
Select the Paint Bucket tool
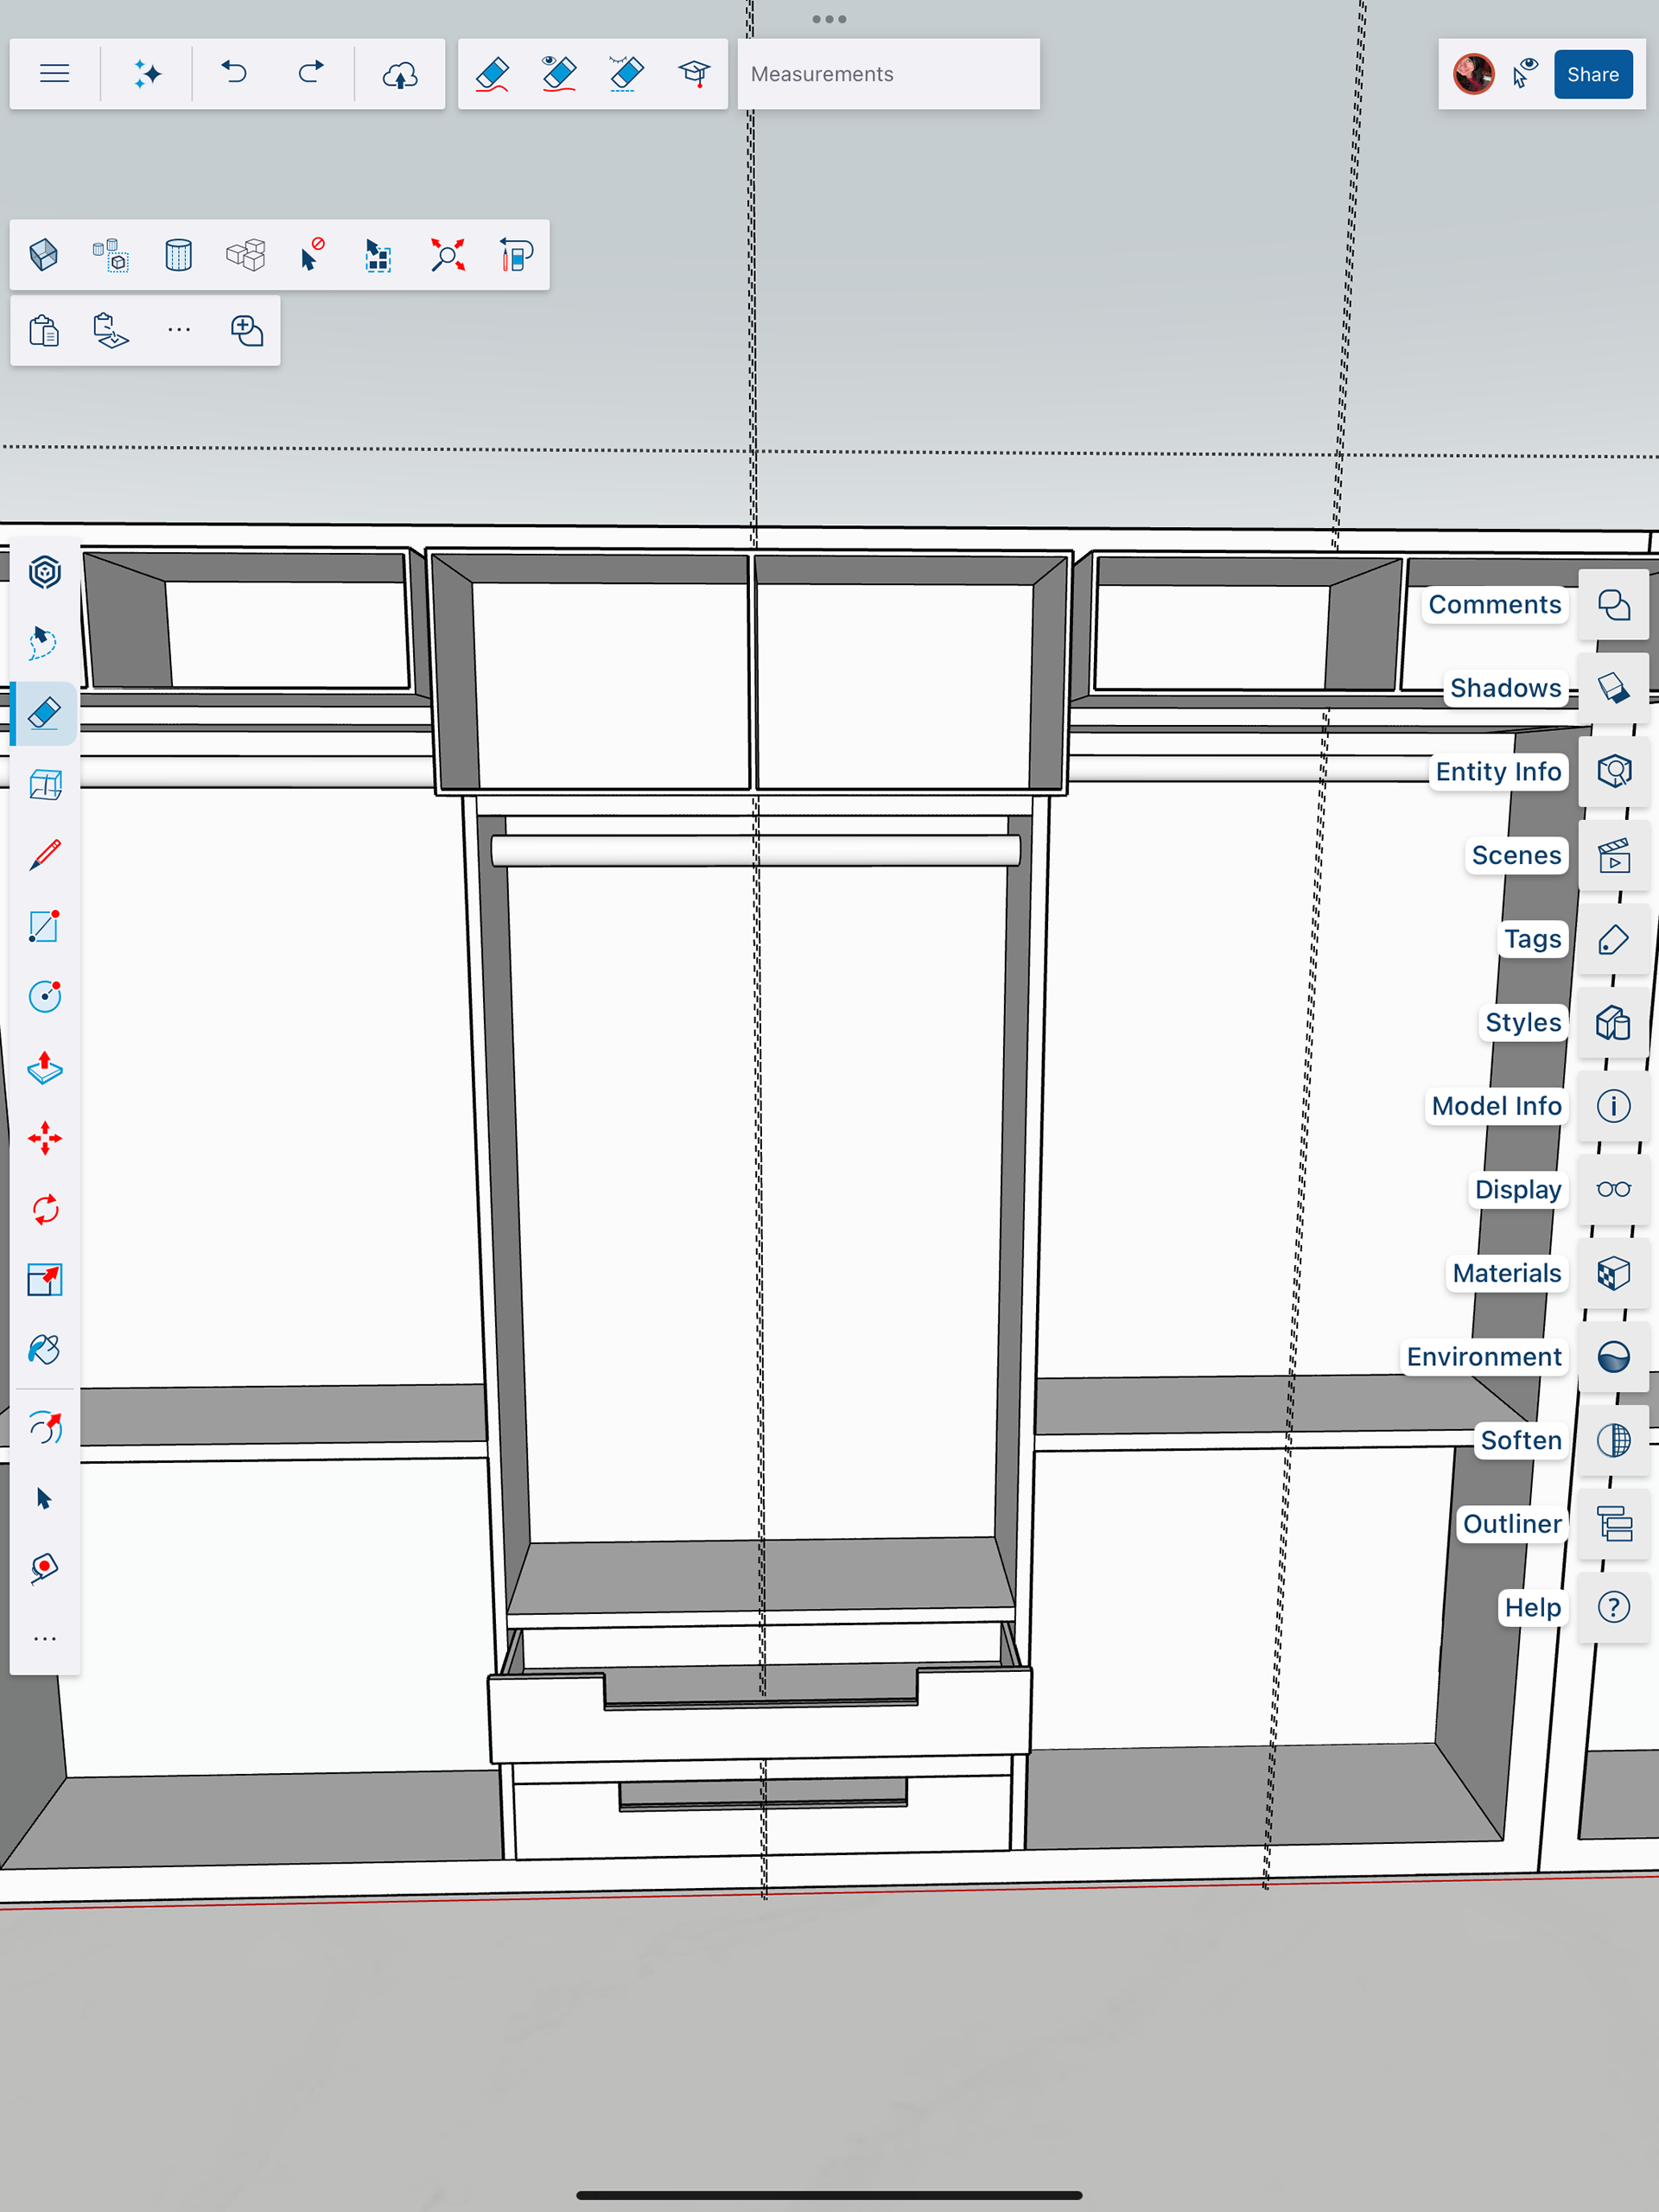[45, 1350]
